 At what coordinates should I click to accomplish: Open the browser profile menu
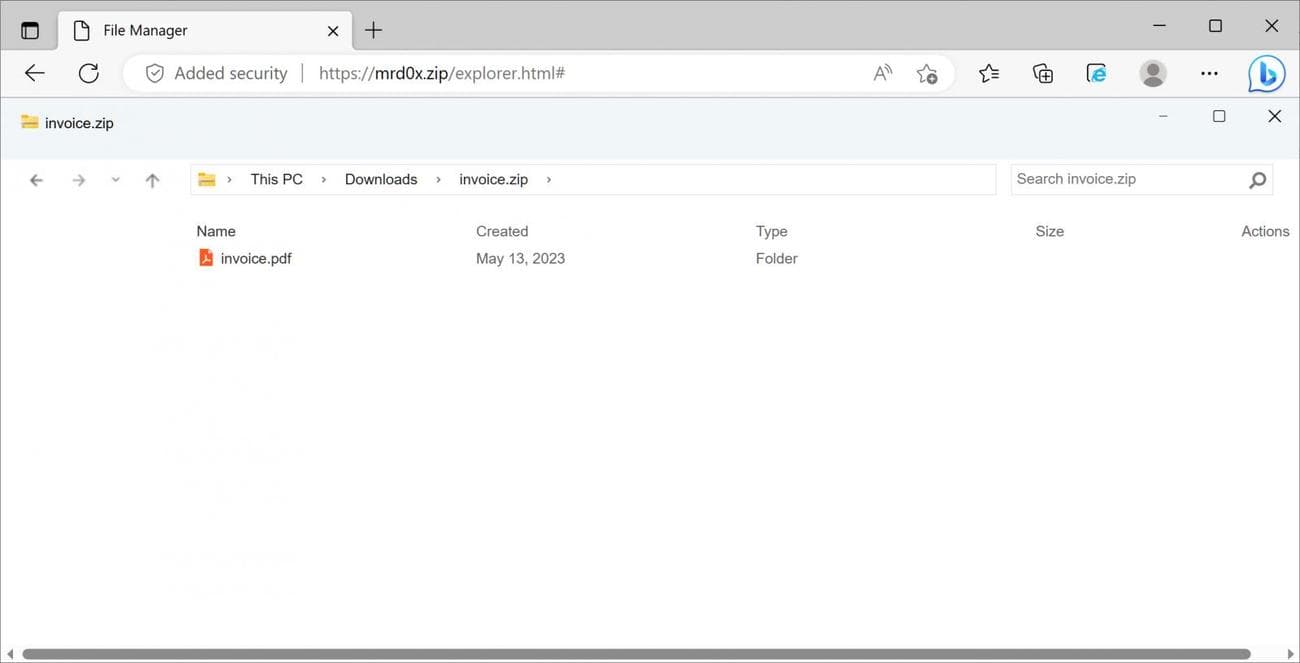(1152, 72)
